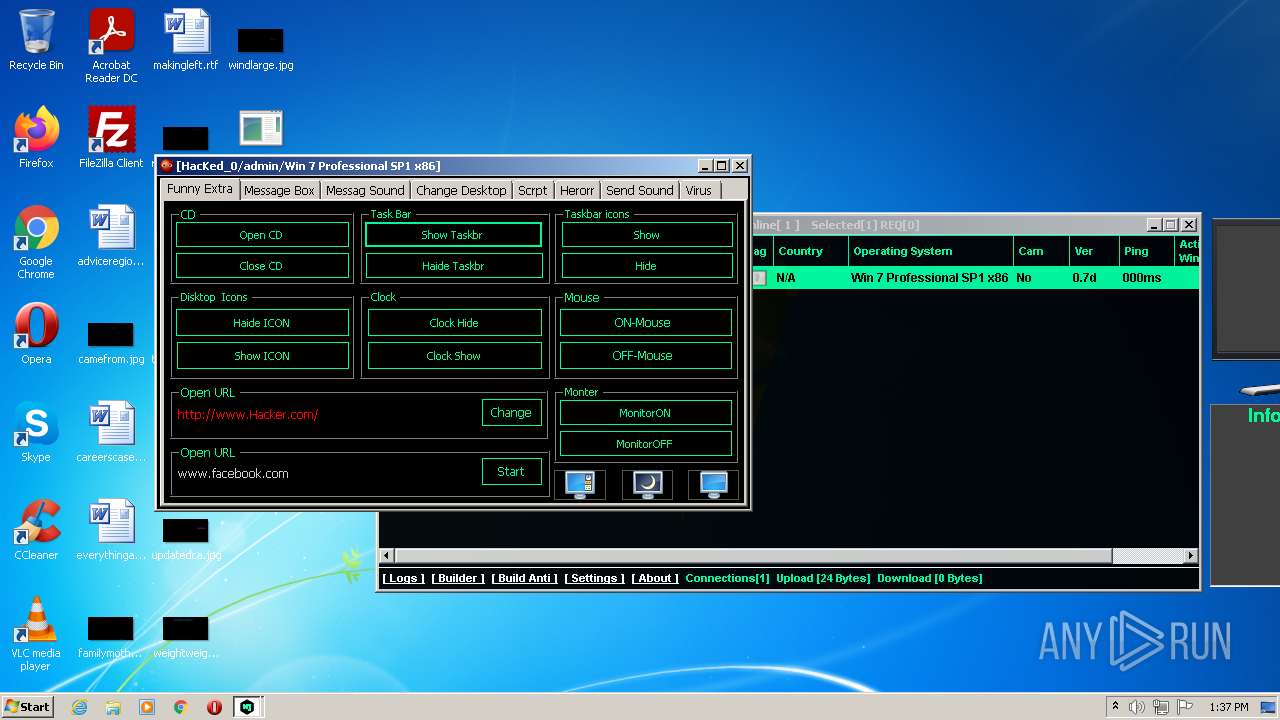Click Opera icon in taskbar
The height and width of the screenshot is (720, 1280).
(x=214, y=707)
